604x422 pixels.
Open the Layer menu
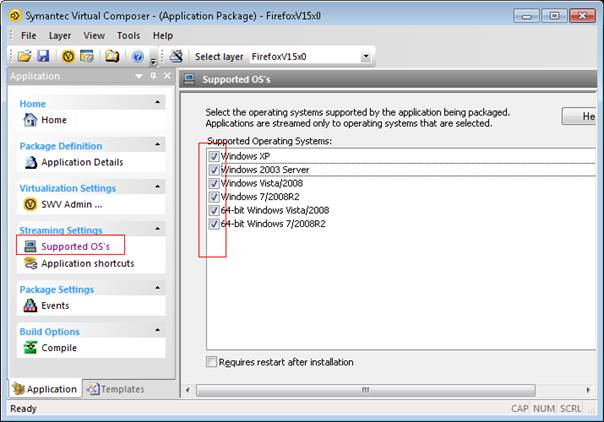pos(60,35)
